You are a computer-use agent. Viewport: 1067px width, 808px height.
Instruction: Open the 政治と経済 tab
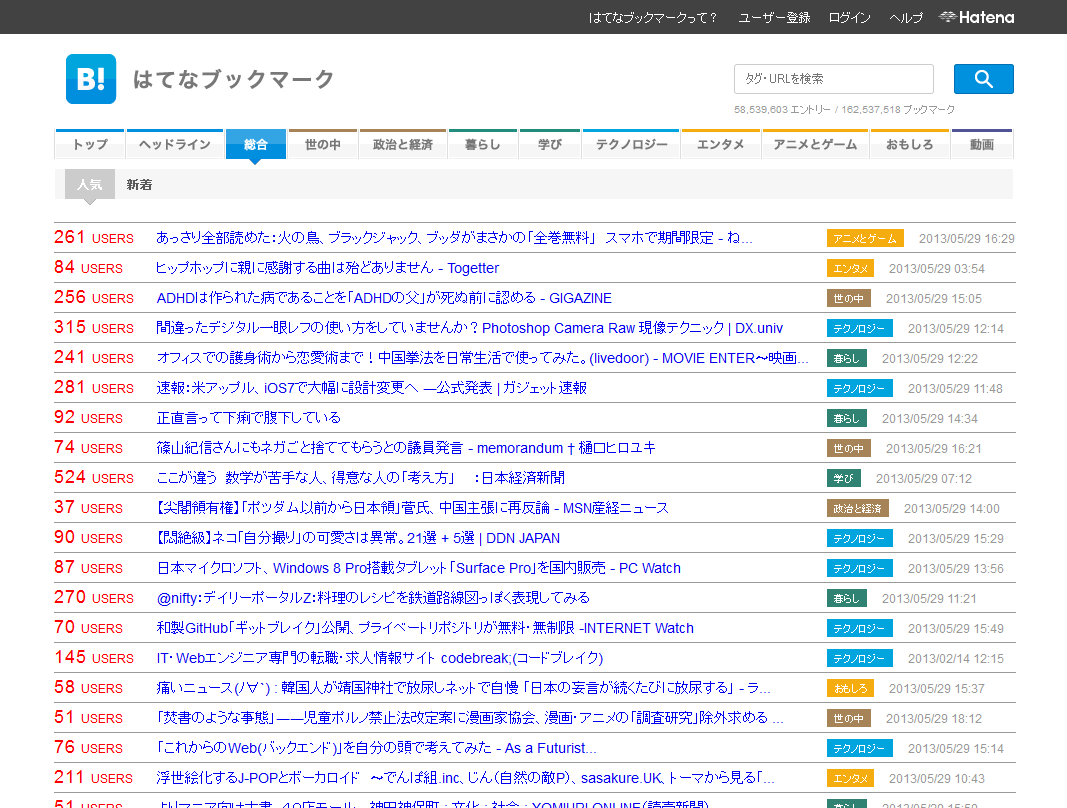403,144
